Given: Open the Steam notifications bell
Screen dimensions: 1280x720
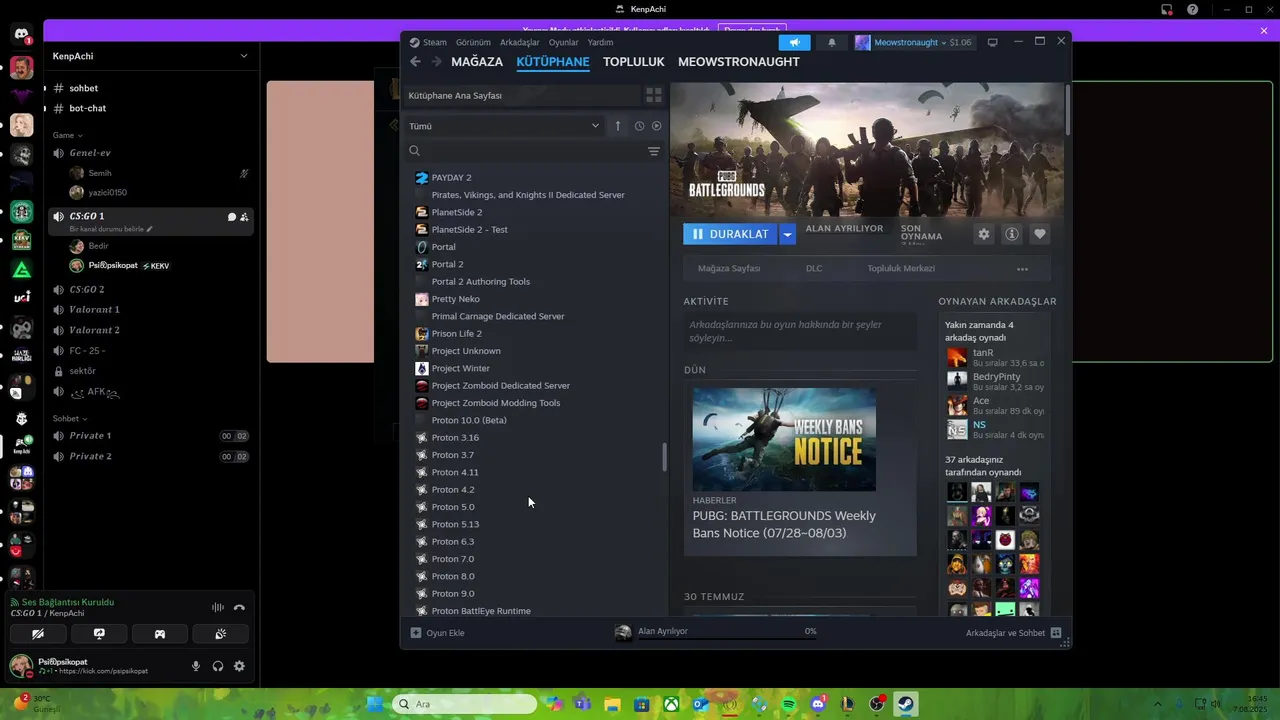Looking at the screenshot, I should click(x=831, y=42).
